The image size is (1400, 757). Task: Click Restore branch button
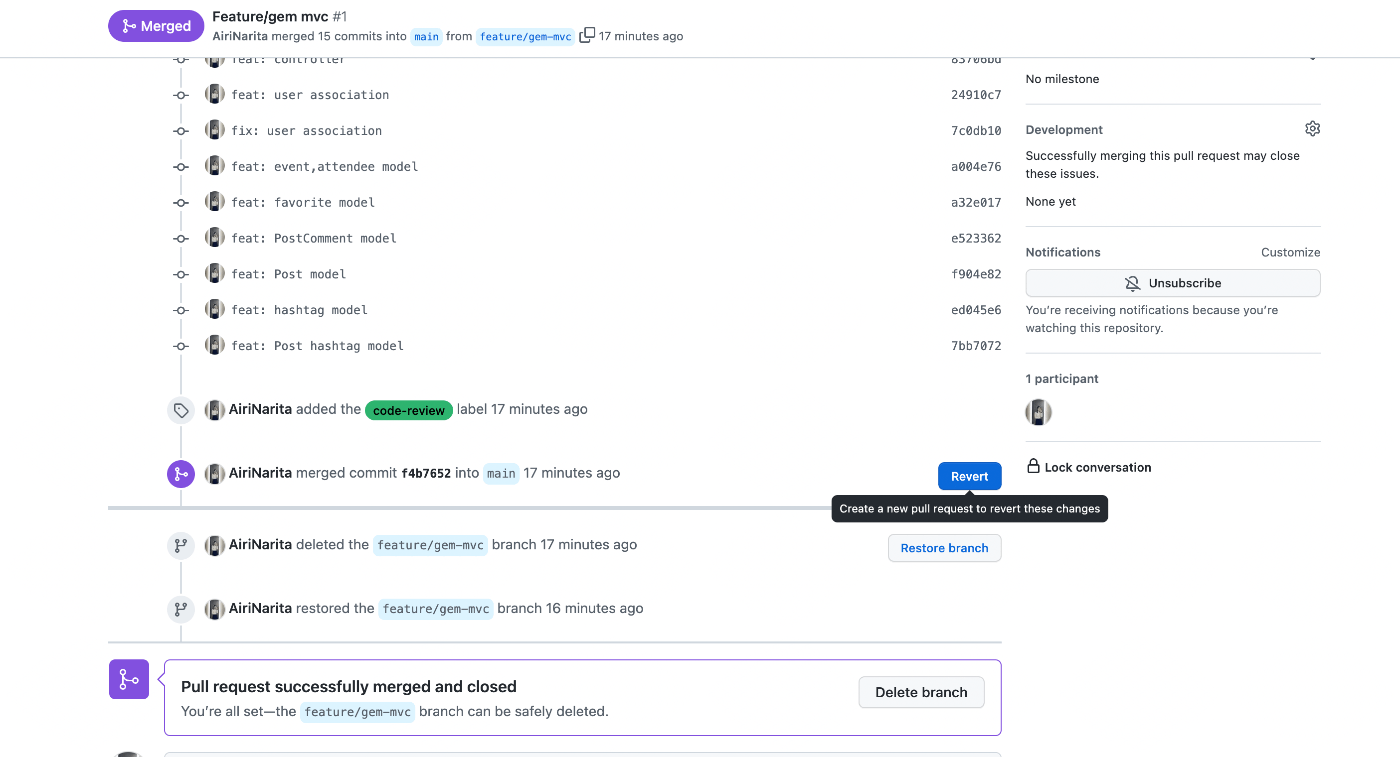(944, 548)
